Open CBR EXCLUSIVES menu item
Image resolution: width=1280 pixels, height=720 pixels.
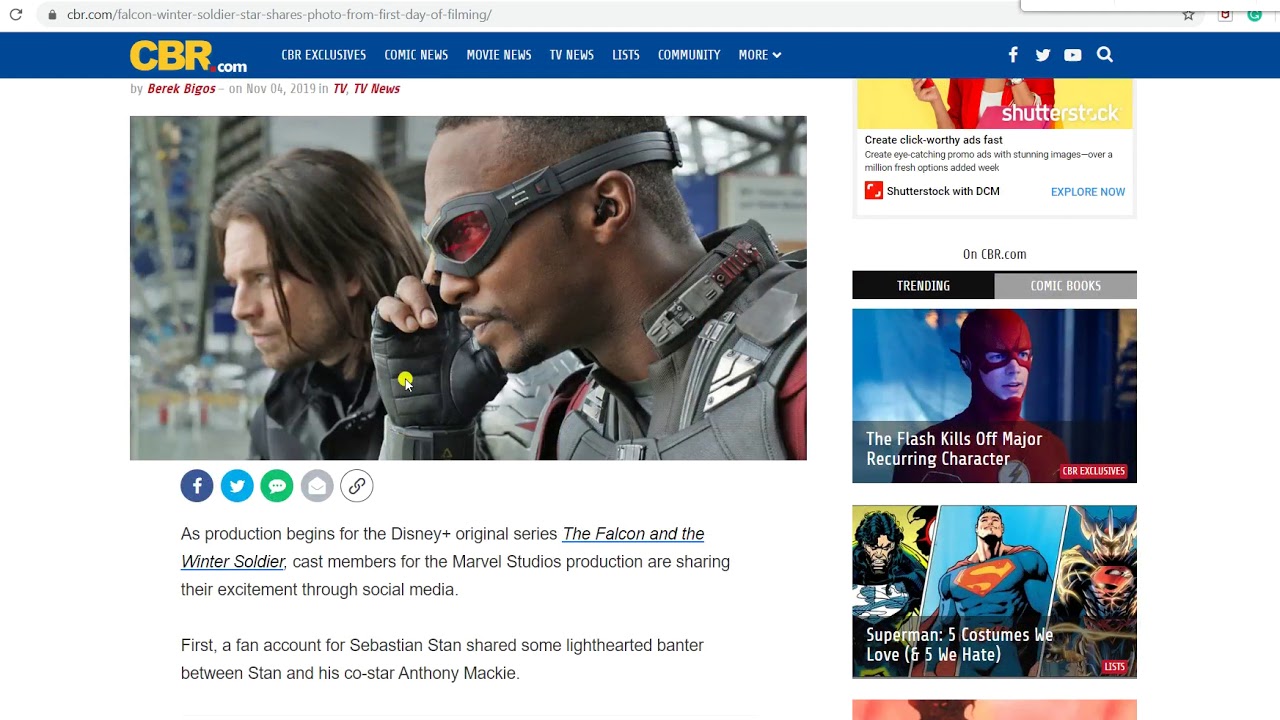pyautogui.click(x=323, y=55)
